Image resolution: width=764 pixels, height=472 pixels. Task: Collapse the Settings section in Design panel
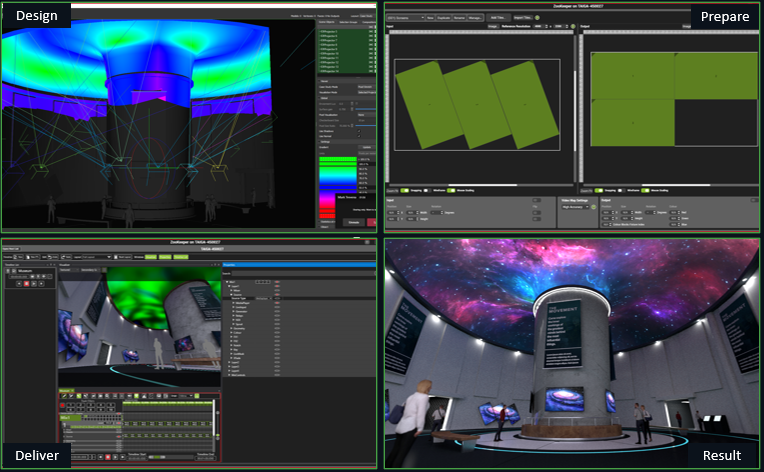pos(319,142)
